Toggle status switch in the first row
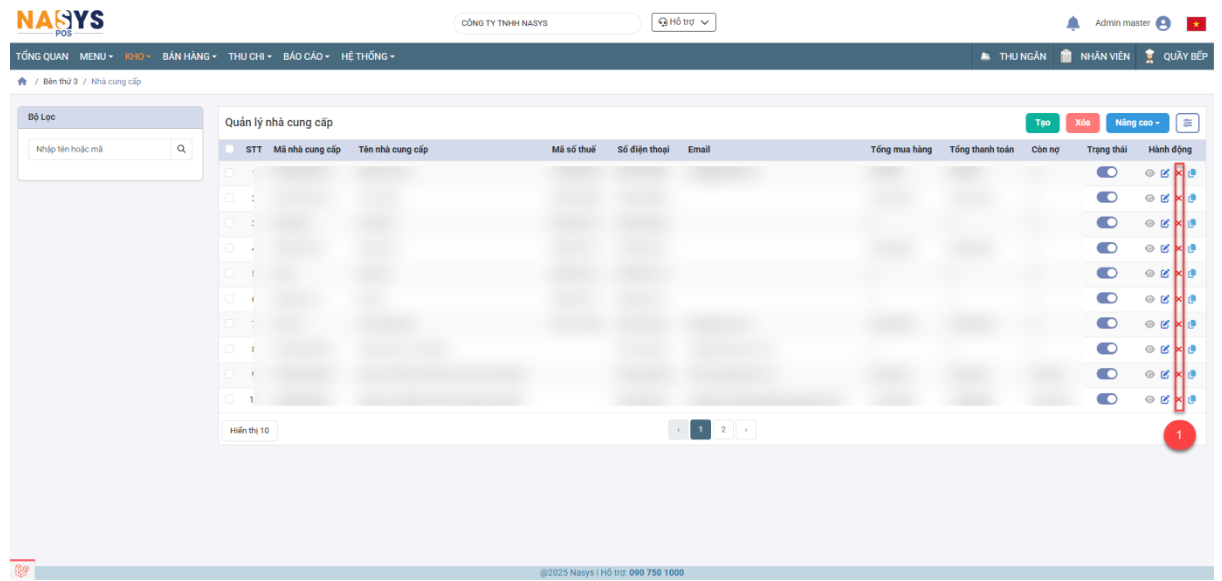 (x=1107, y=173)
